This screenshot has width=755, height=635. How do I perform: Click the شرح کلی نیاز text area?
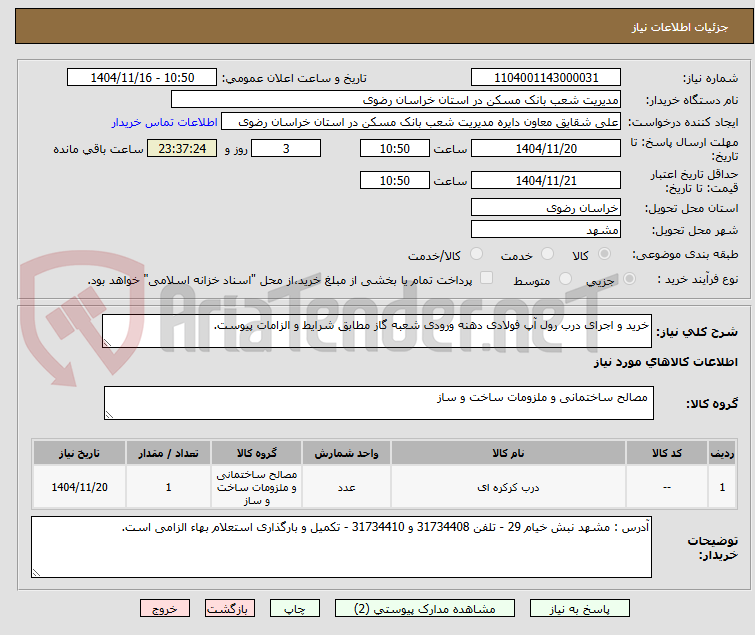point(377,331)
